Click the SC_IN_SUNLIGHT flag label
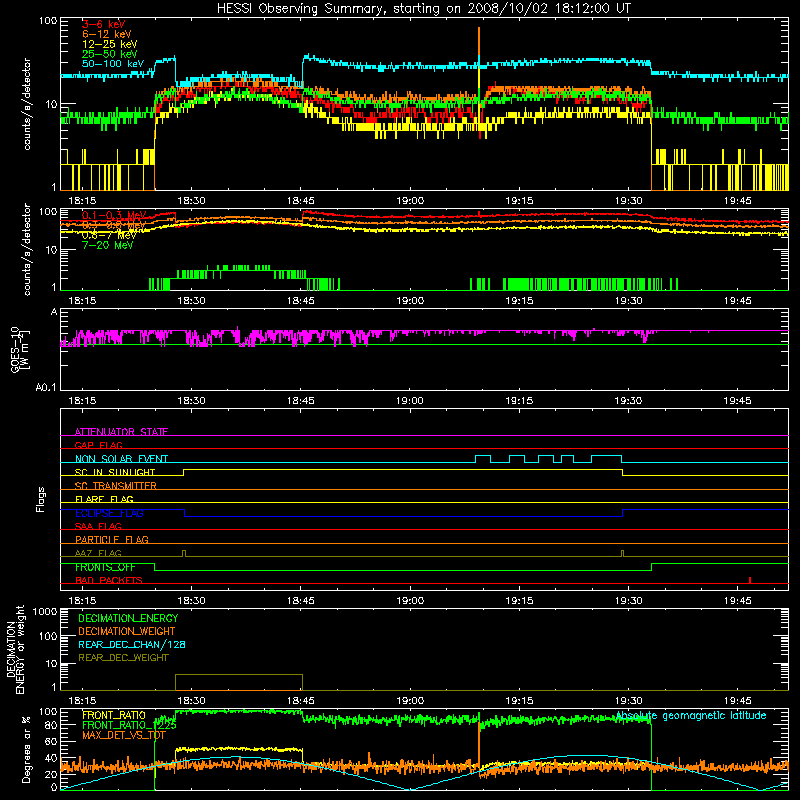 click(115, 472)
